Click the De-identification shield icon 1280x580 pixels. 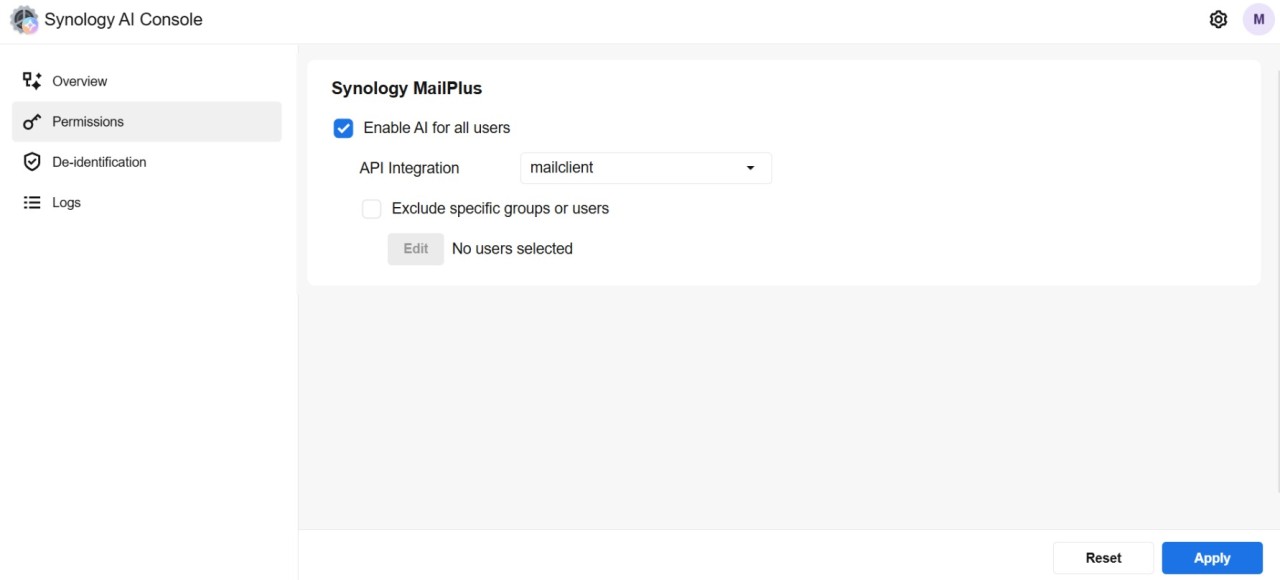tap(32, 162)
